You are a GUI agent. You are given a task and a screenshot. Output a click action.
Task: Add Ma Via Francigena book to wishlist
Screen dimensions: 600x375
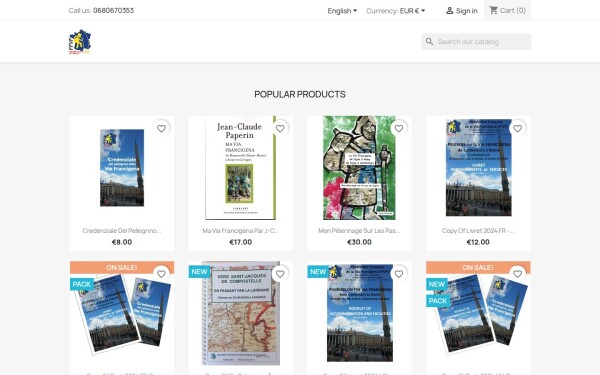tap(280, 129)
